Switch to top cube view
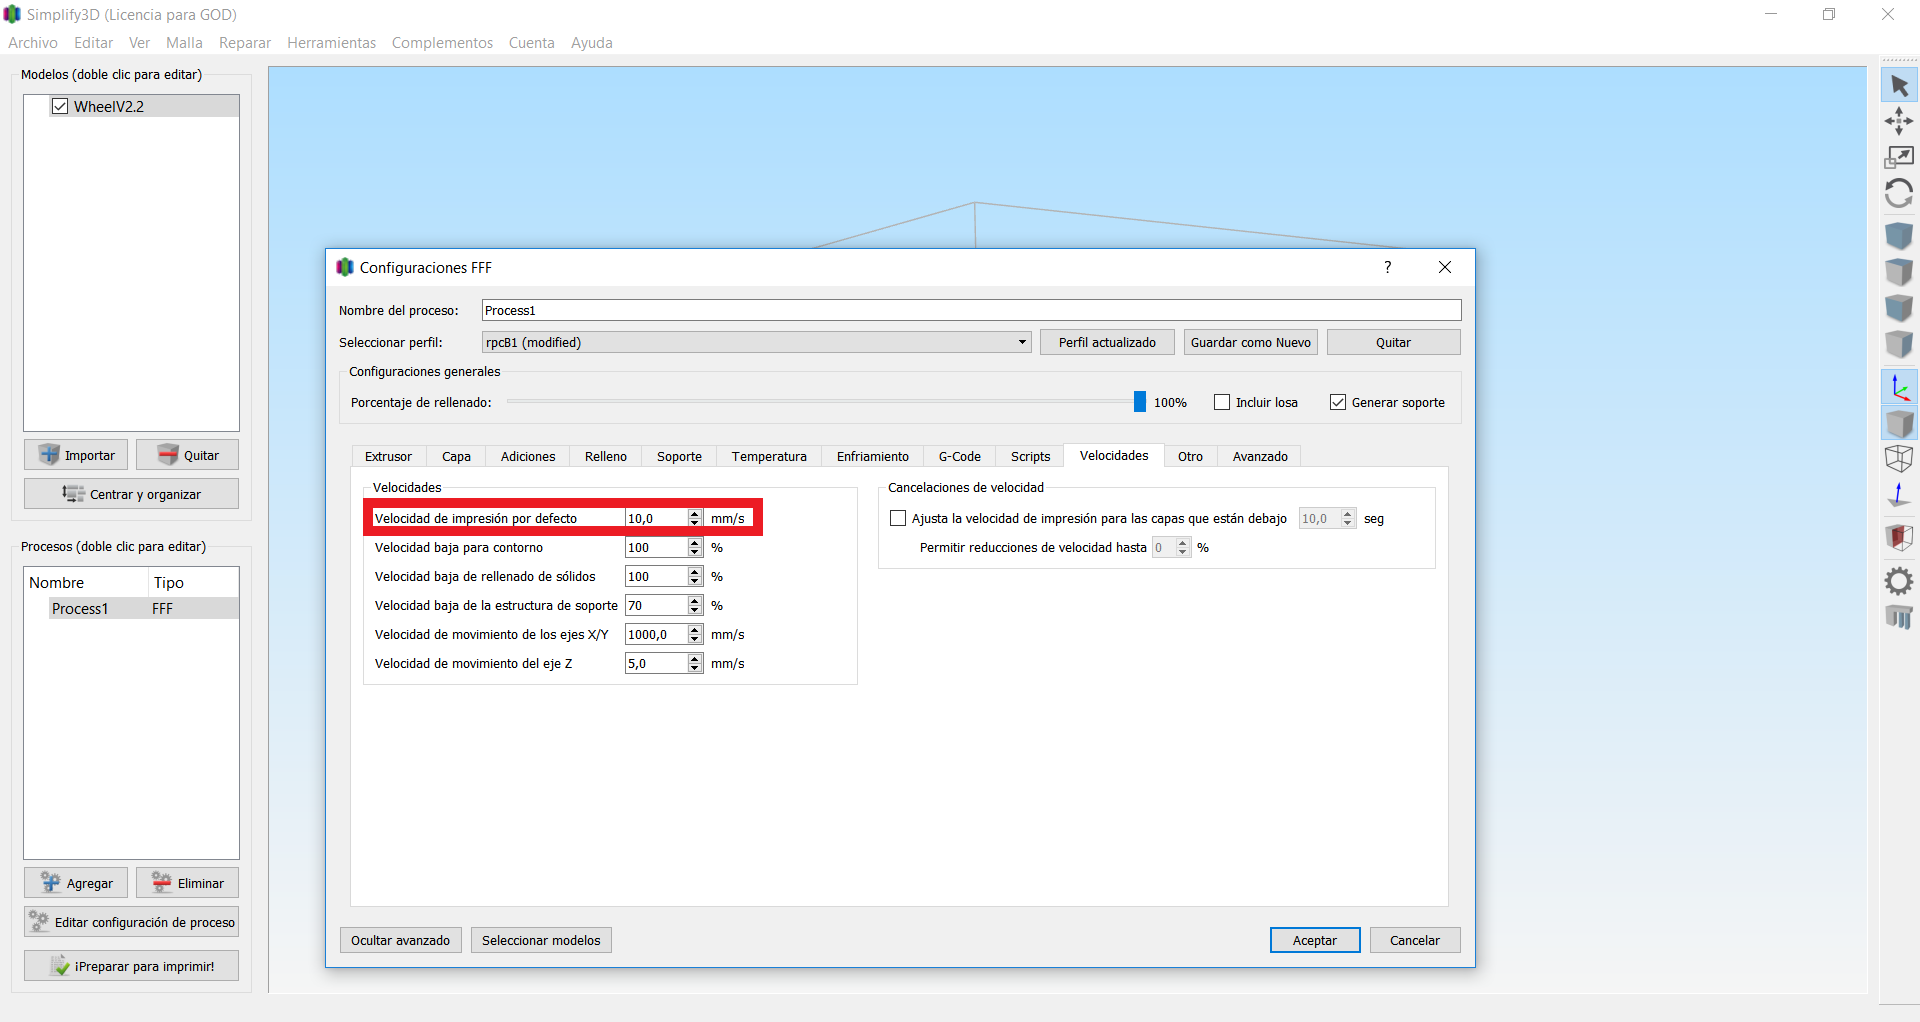 pos(1899,272)
